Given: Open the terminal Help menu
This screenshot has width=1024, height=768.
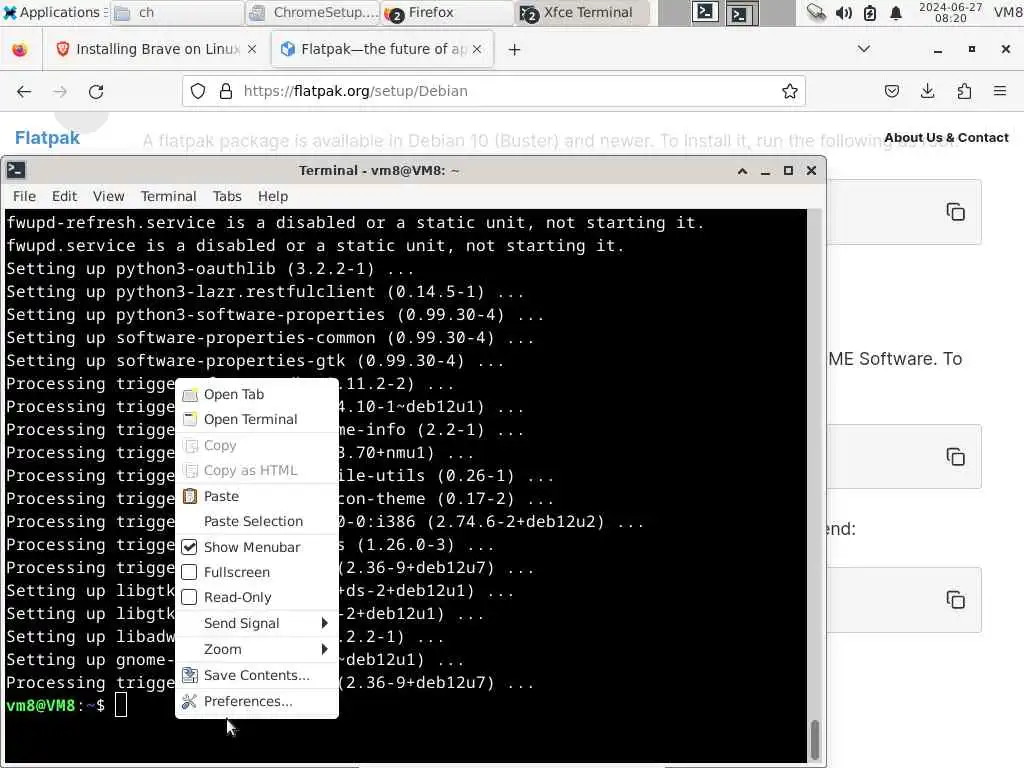Looking at the screenshot, I should point(273,196).
